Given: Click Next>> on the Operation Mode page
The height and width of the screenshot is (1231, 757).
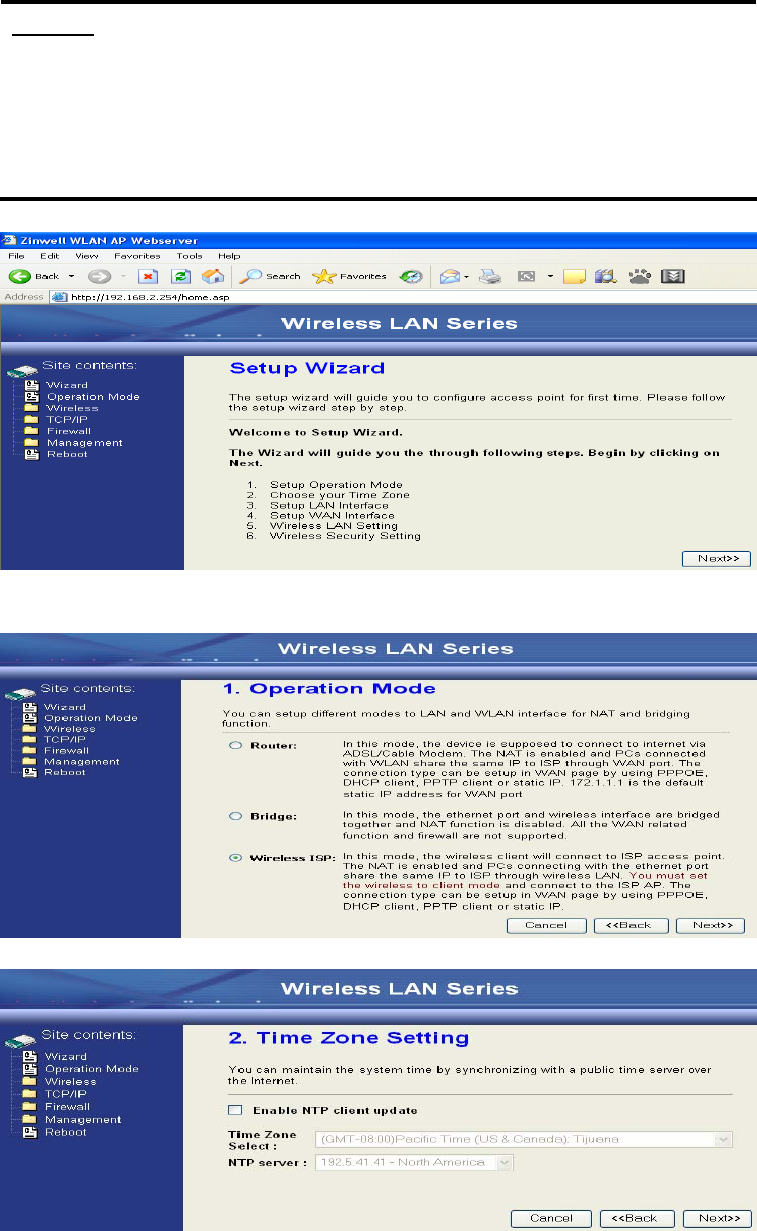Looking at the screenshot, I should click(711, 925).
